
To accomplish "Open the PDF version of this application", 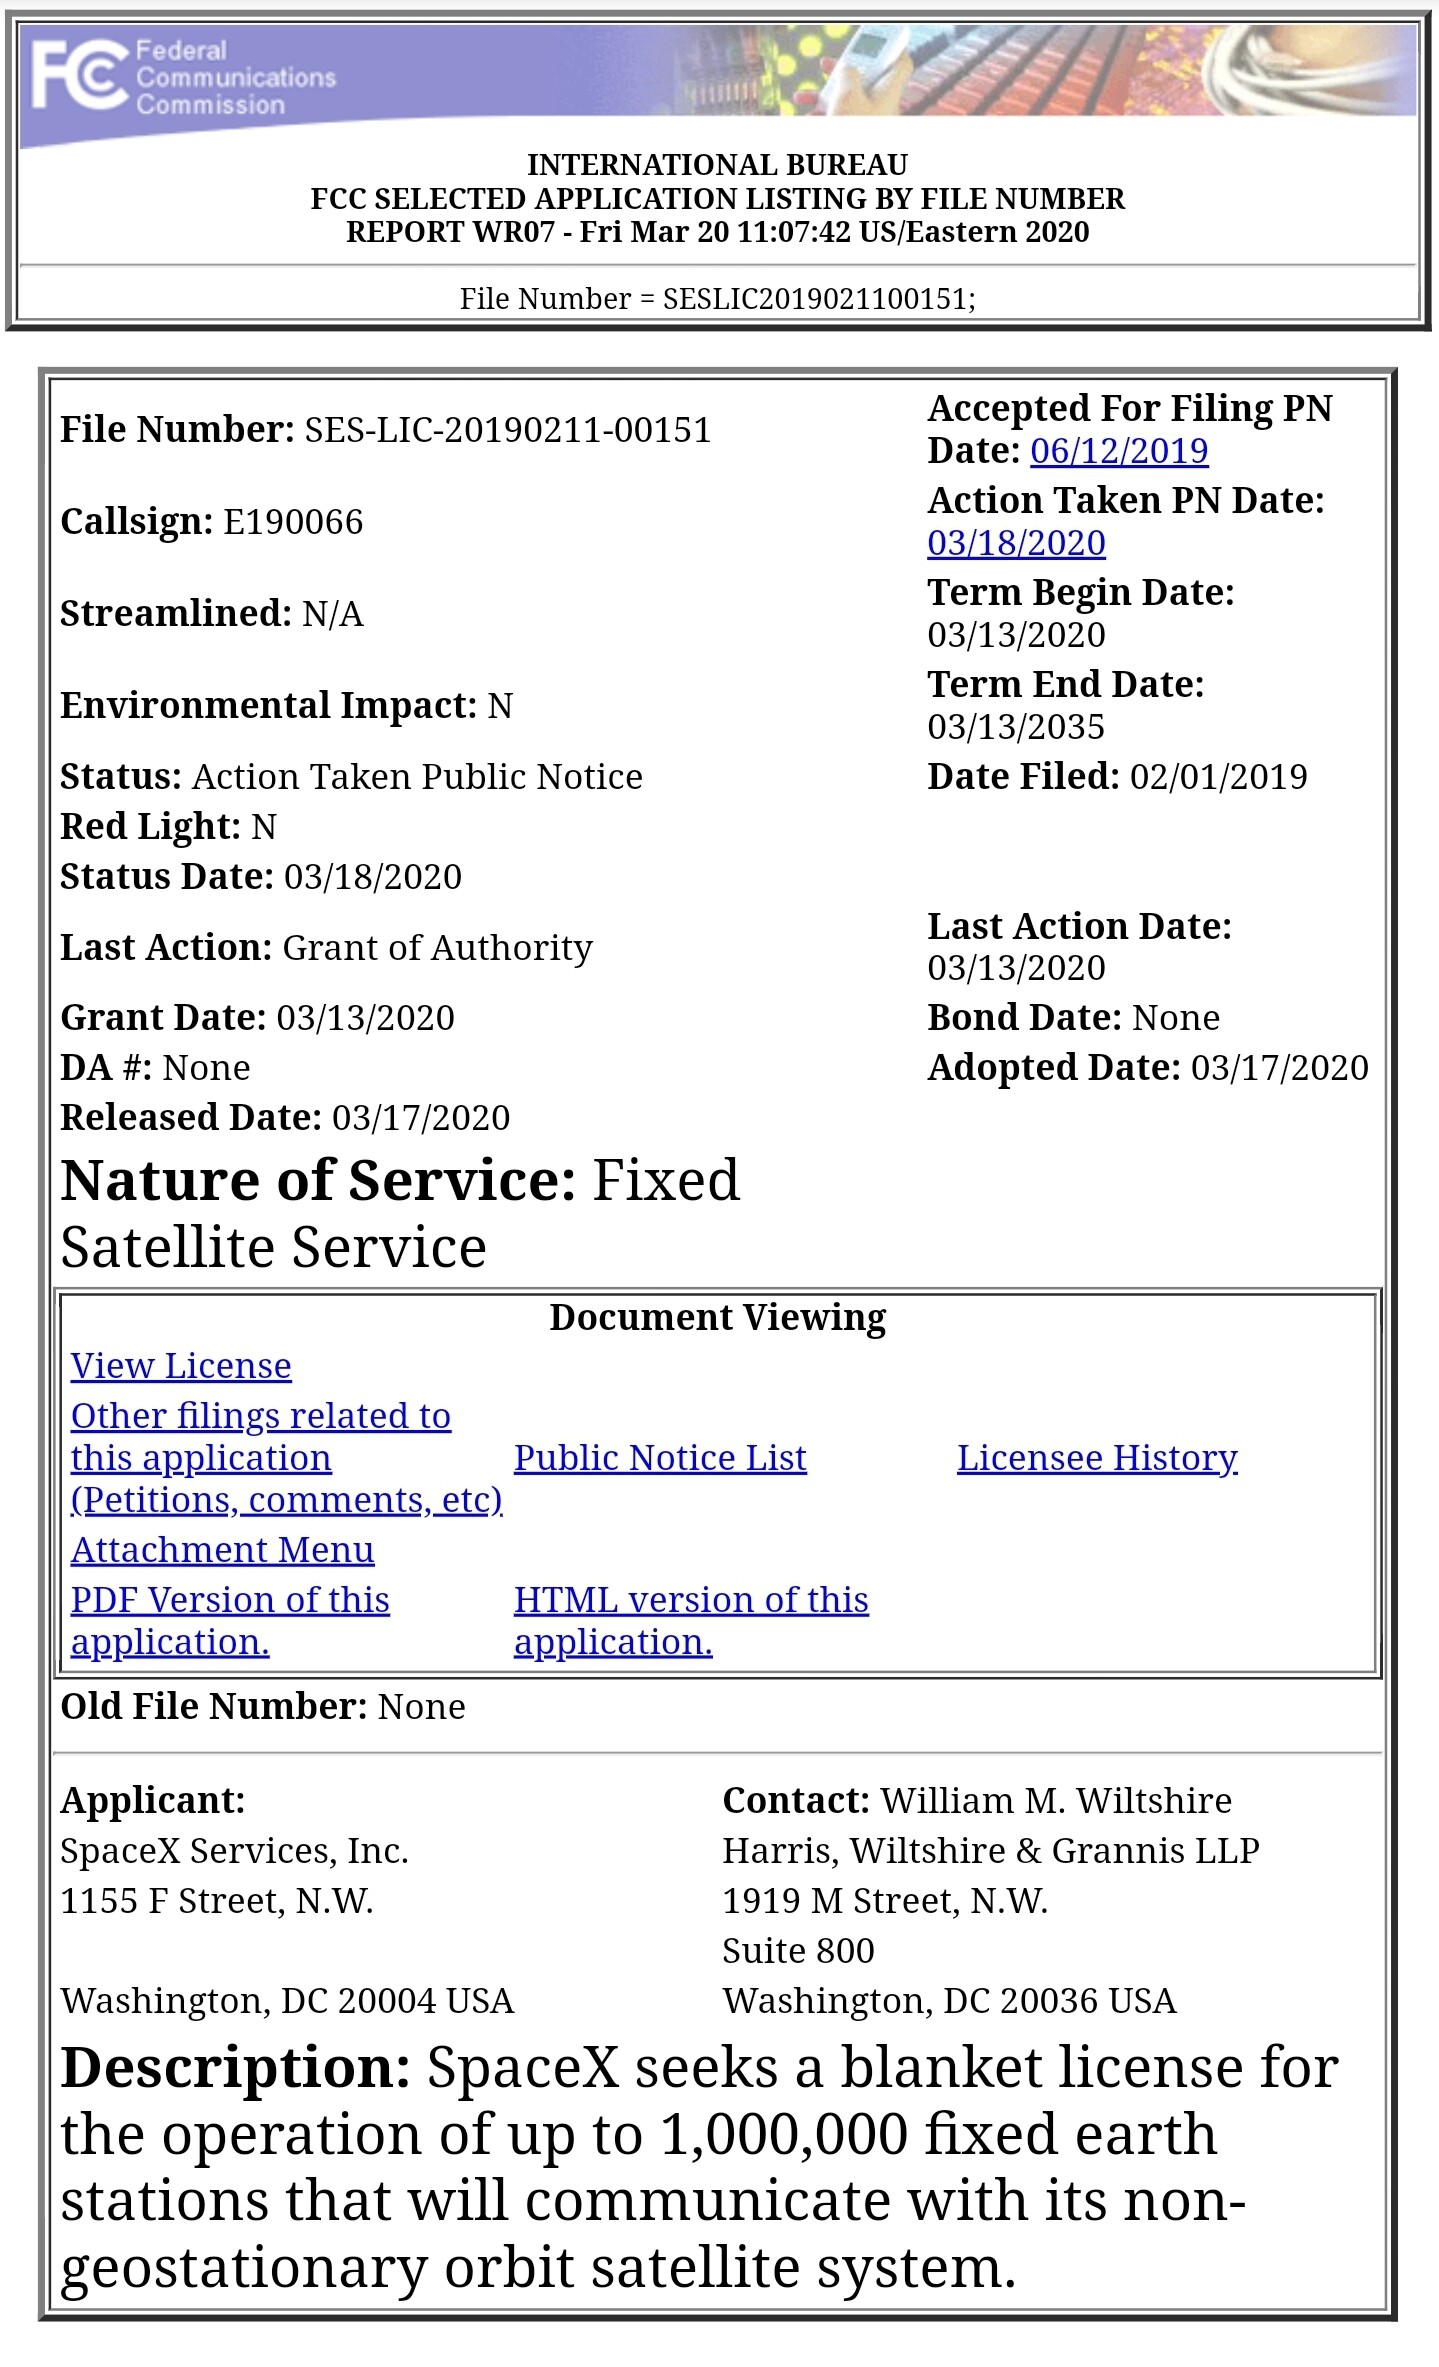I will point(230,1620).
